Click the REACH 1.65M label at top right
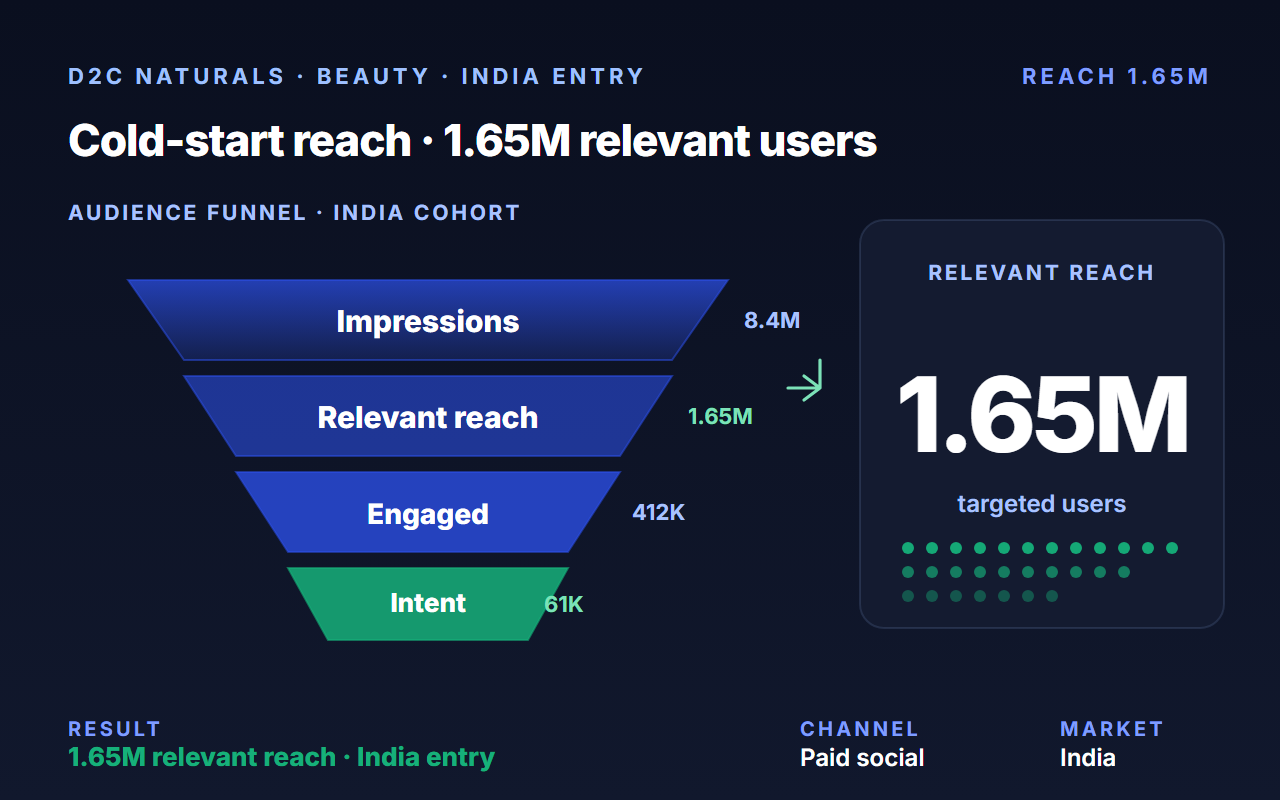Screen dimensions: 1280x800 [x=1116, y=76]
